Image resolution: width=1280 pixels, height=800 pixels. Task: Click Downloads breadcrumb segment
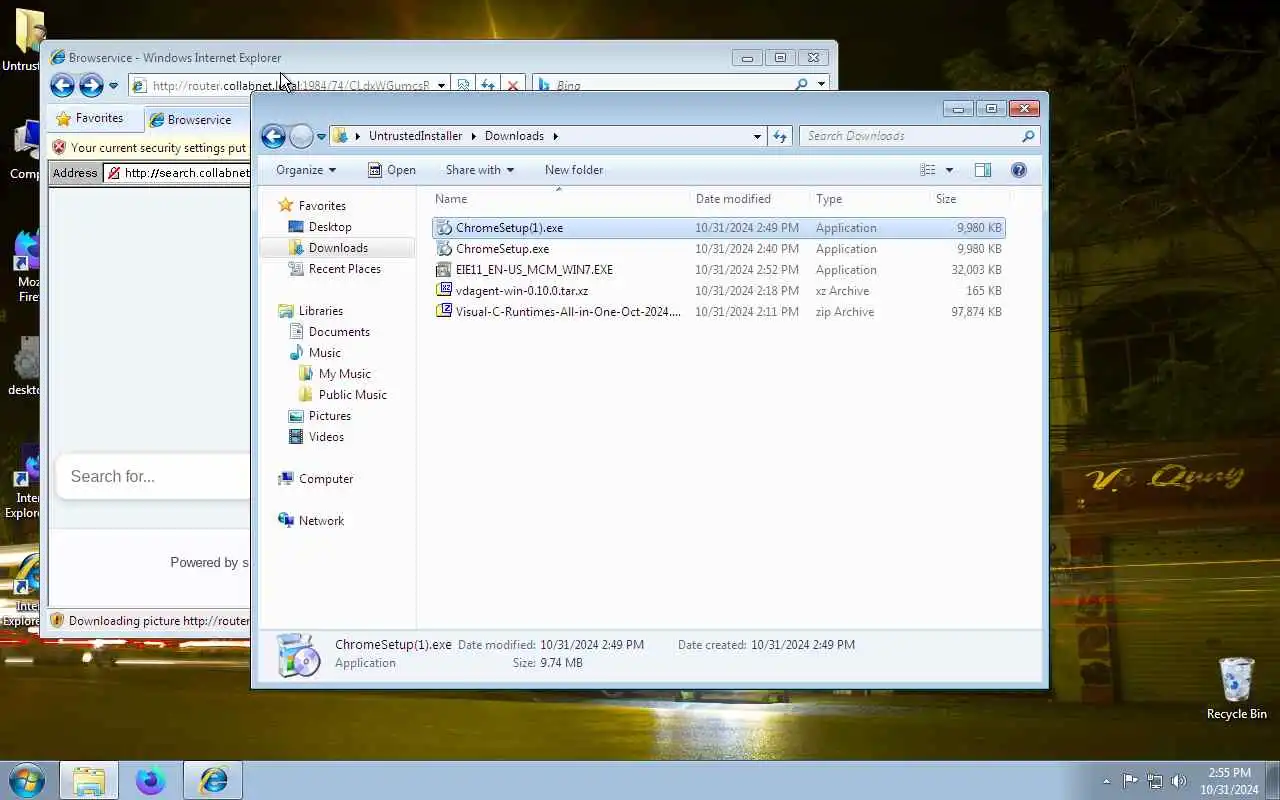(514, 136)
